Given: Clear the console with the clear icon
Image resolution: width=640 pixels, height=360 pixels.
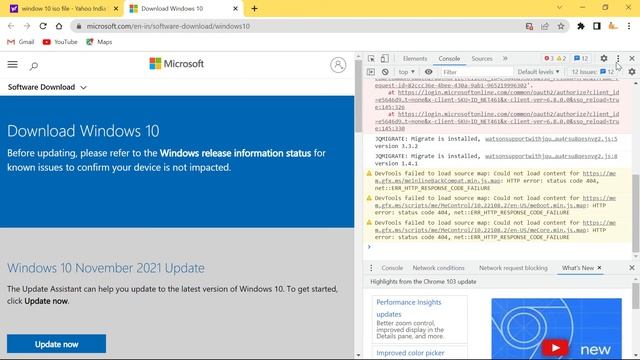Looking at the screenshot, I should [385, 72].
